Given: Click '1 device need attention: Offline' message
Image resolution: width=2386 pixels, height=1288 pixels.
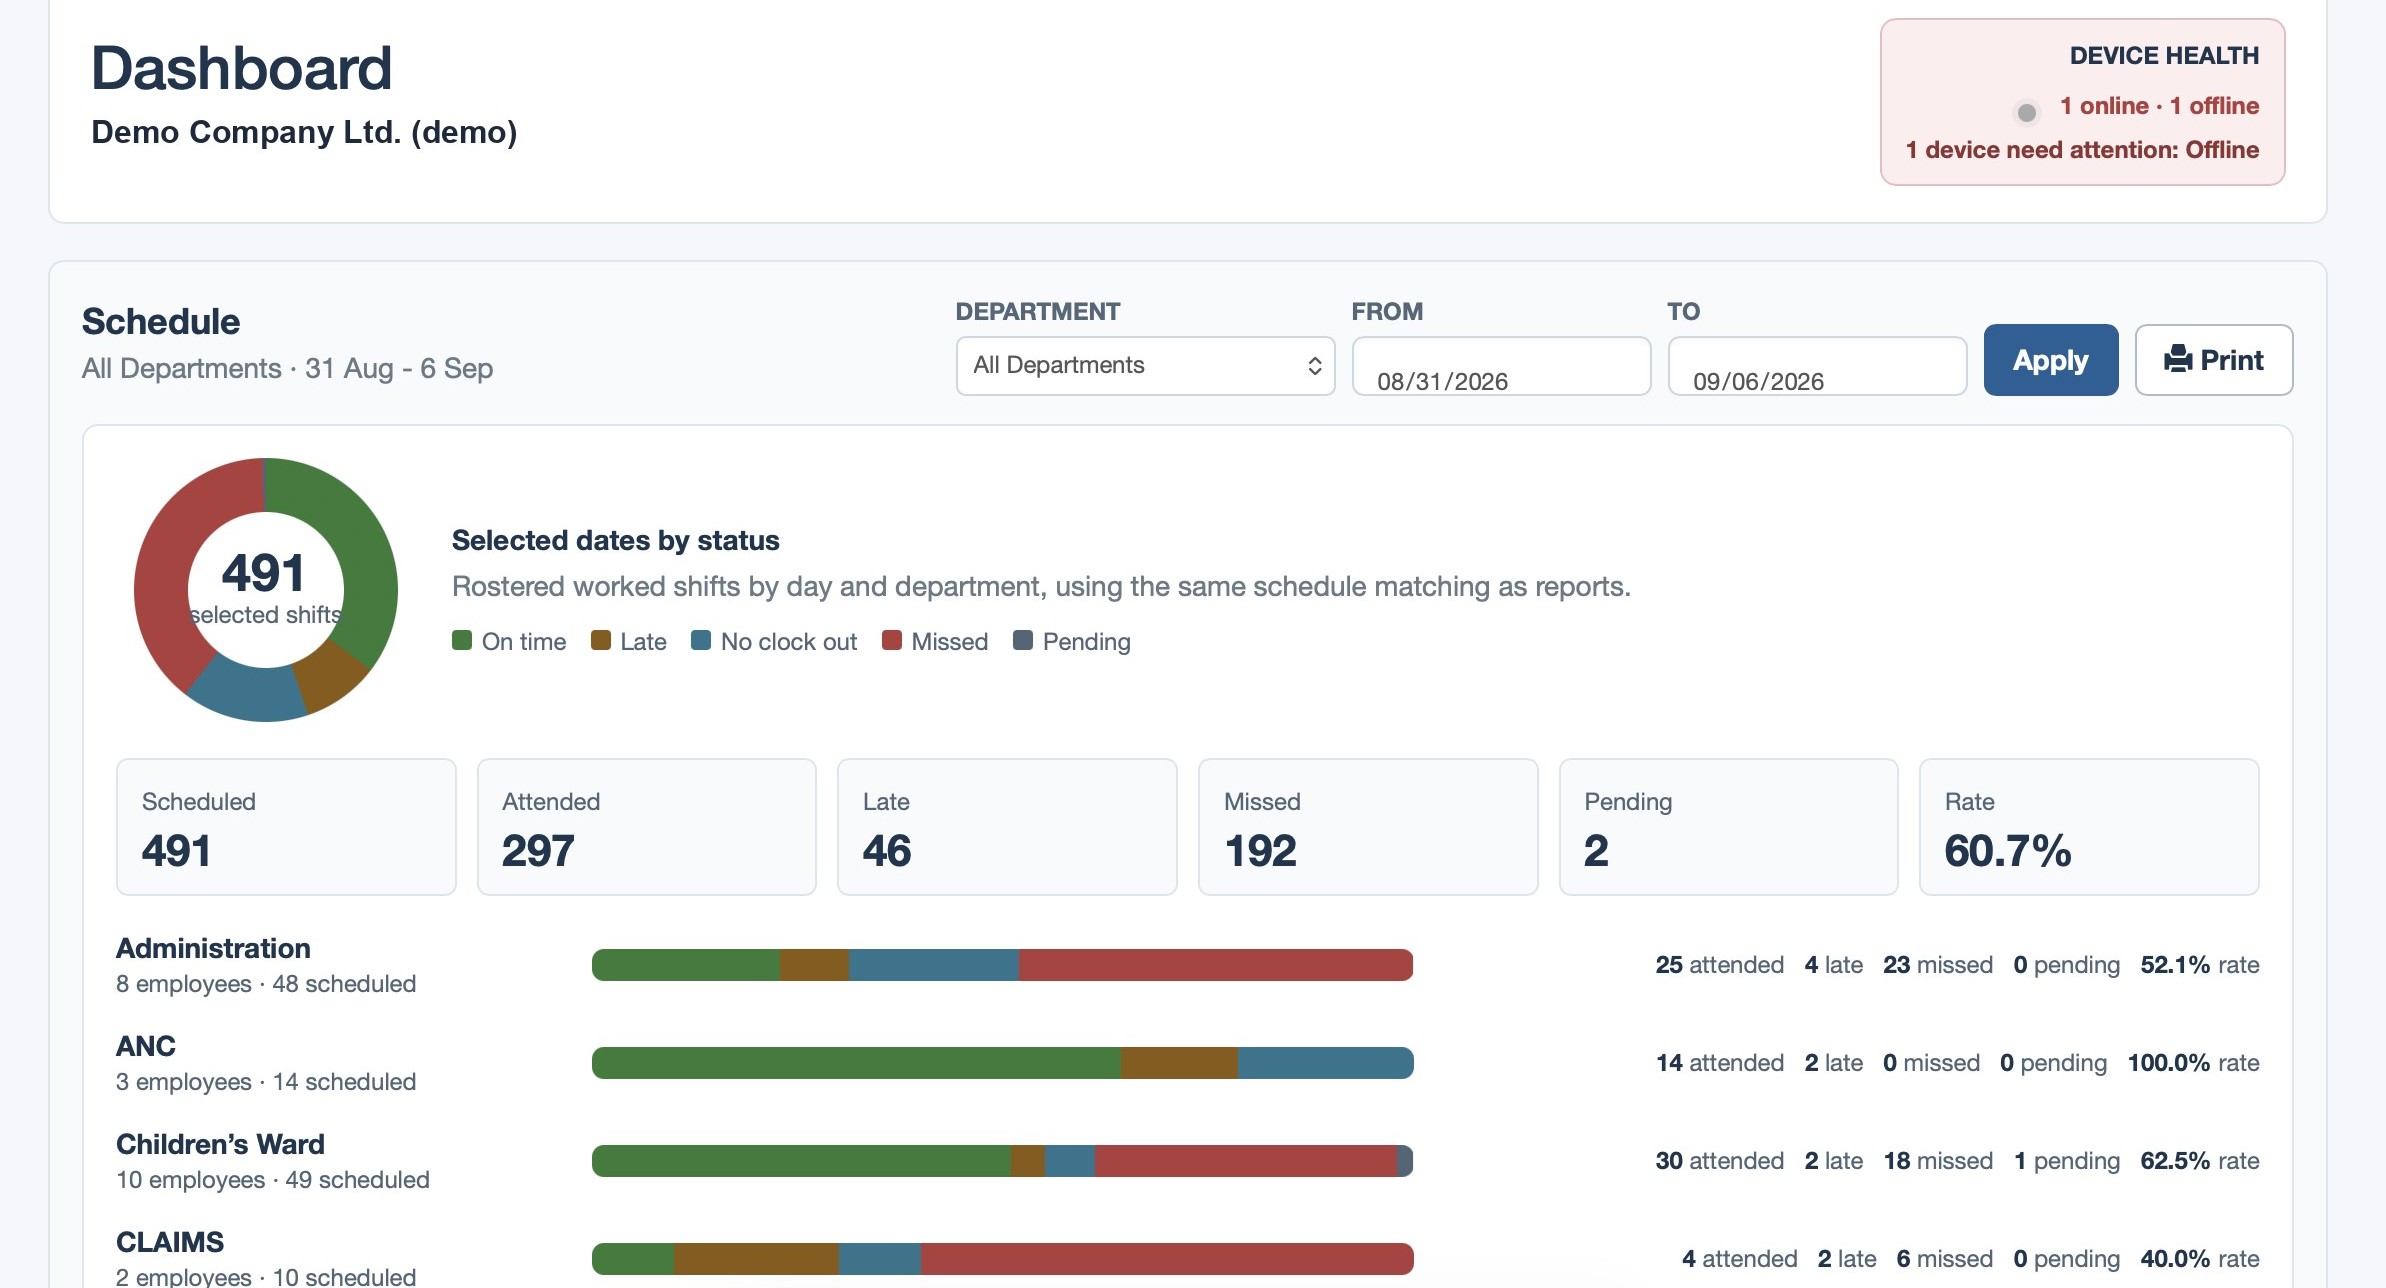Looking at the screenshot, I should point(2082,150).
